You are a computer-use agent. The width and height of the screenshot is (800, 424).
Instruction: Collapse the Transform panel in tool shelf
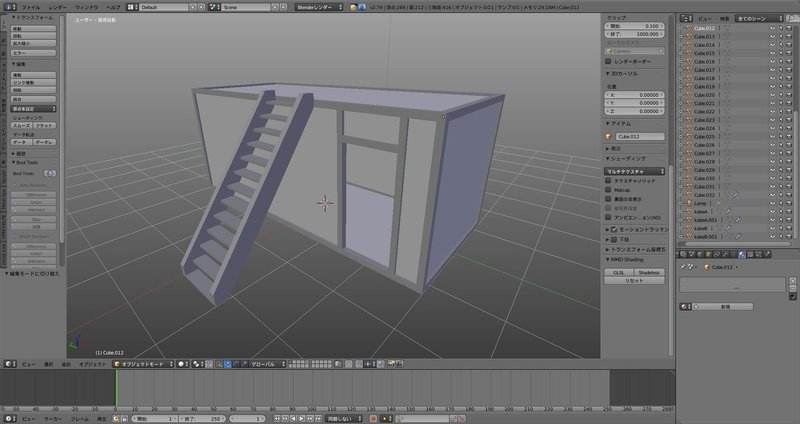(33, 17)
